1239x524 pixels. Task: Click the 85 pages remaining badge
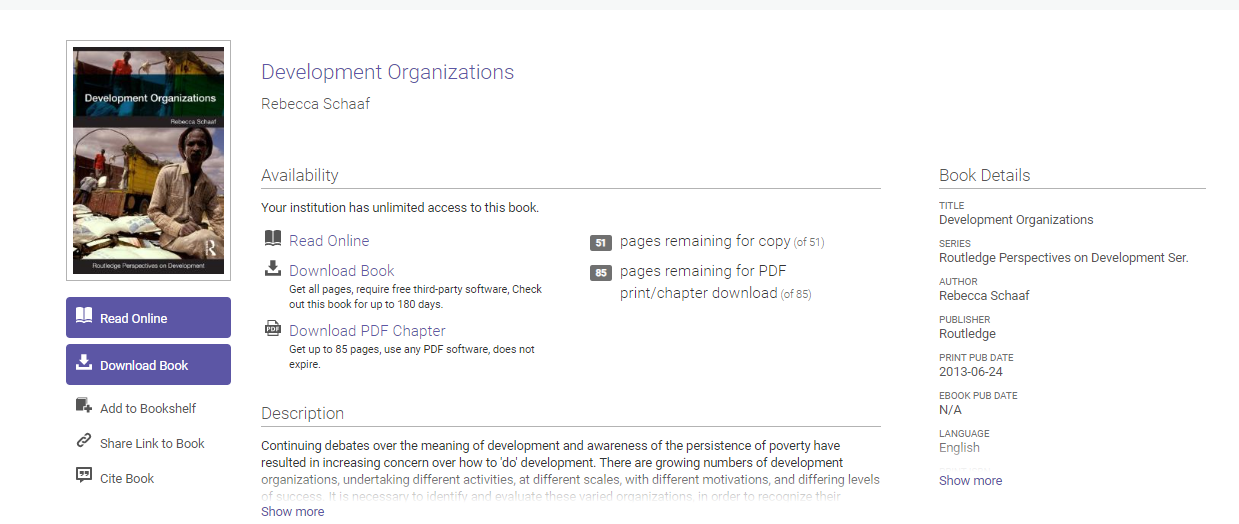pos(601,273)
